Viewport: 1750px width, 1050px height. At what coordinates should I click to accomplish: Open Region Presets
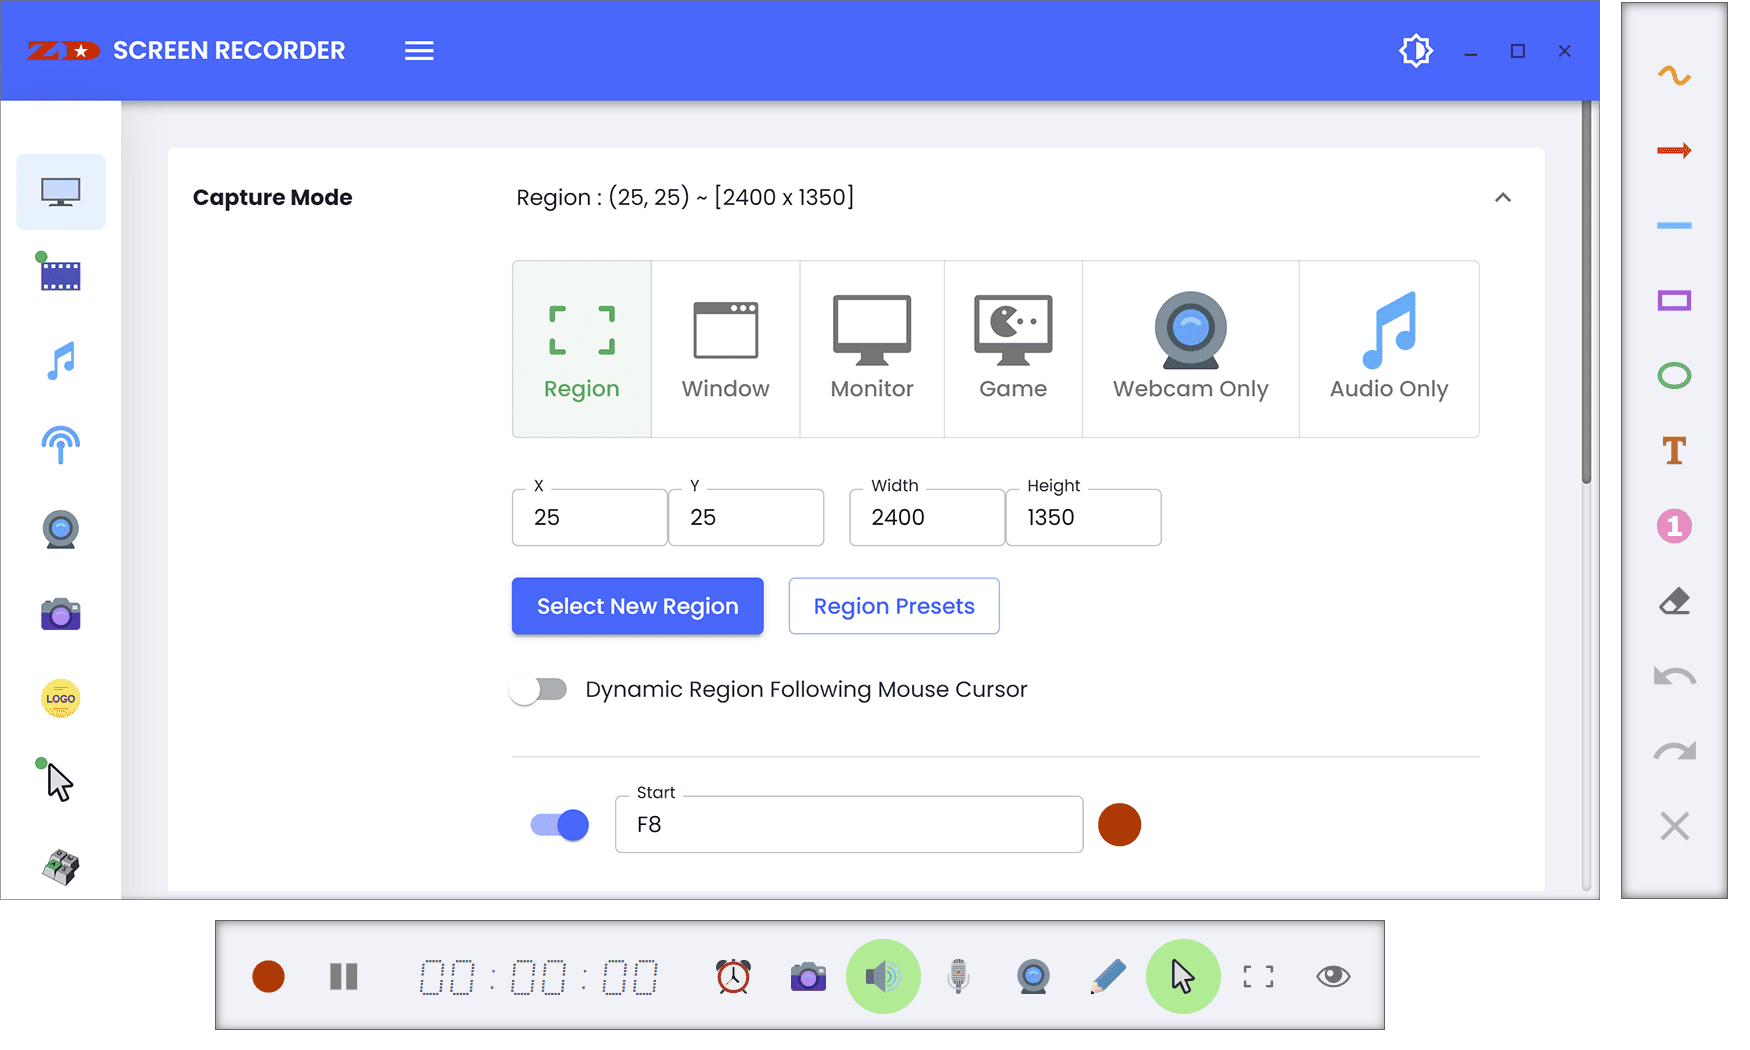(894, 606)
